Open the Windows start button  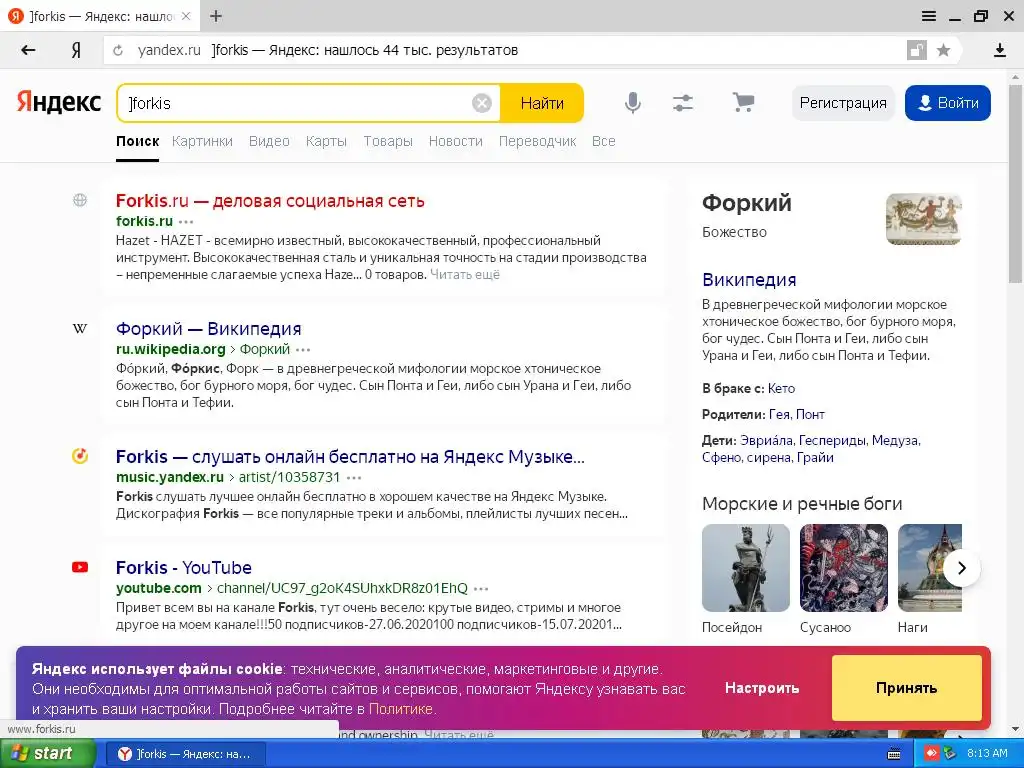(x=47, y=754)
